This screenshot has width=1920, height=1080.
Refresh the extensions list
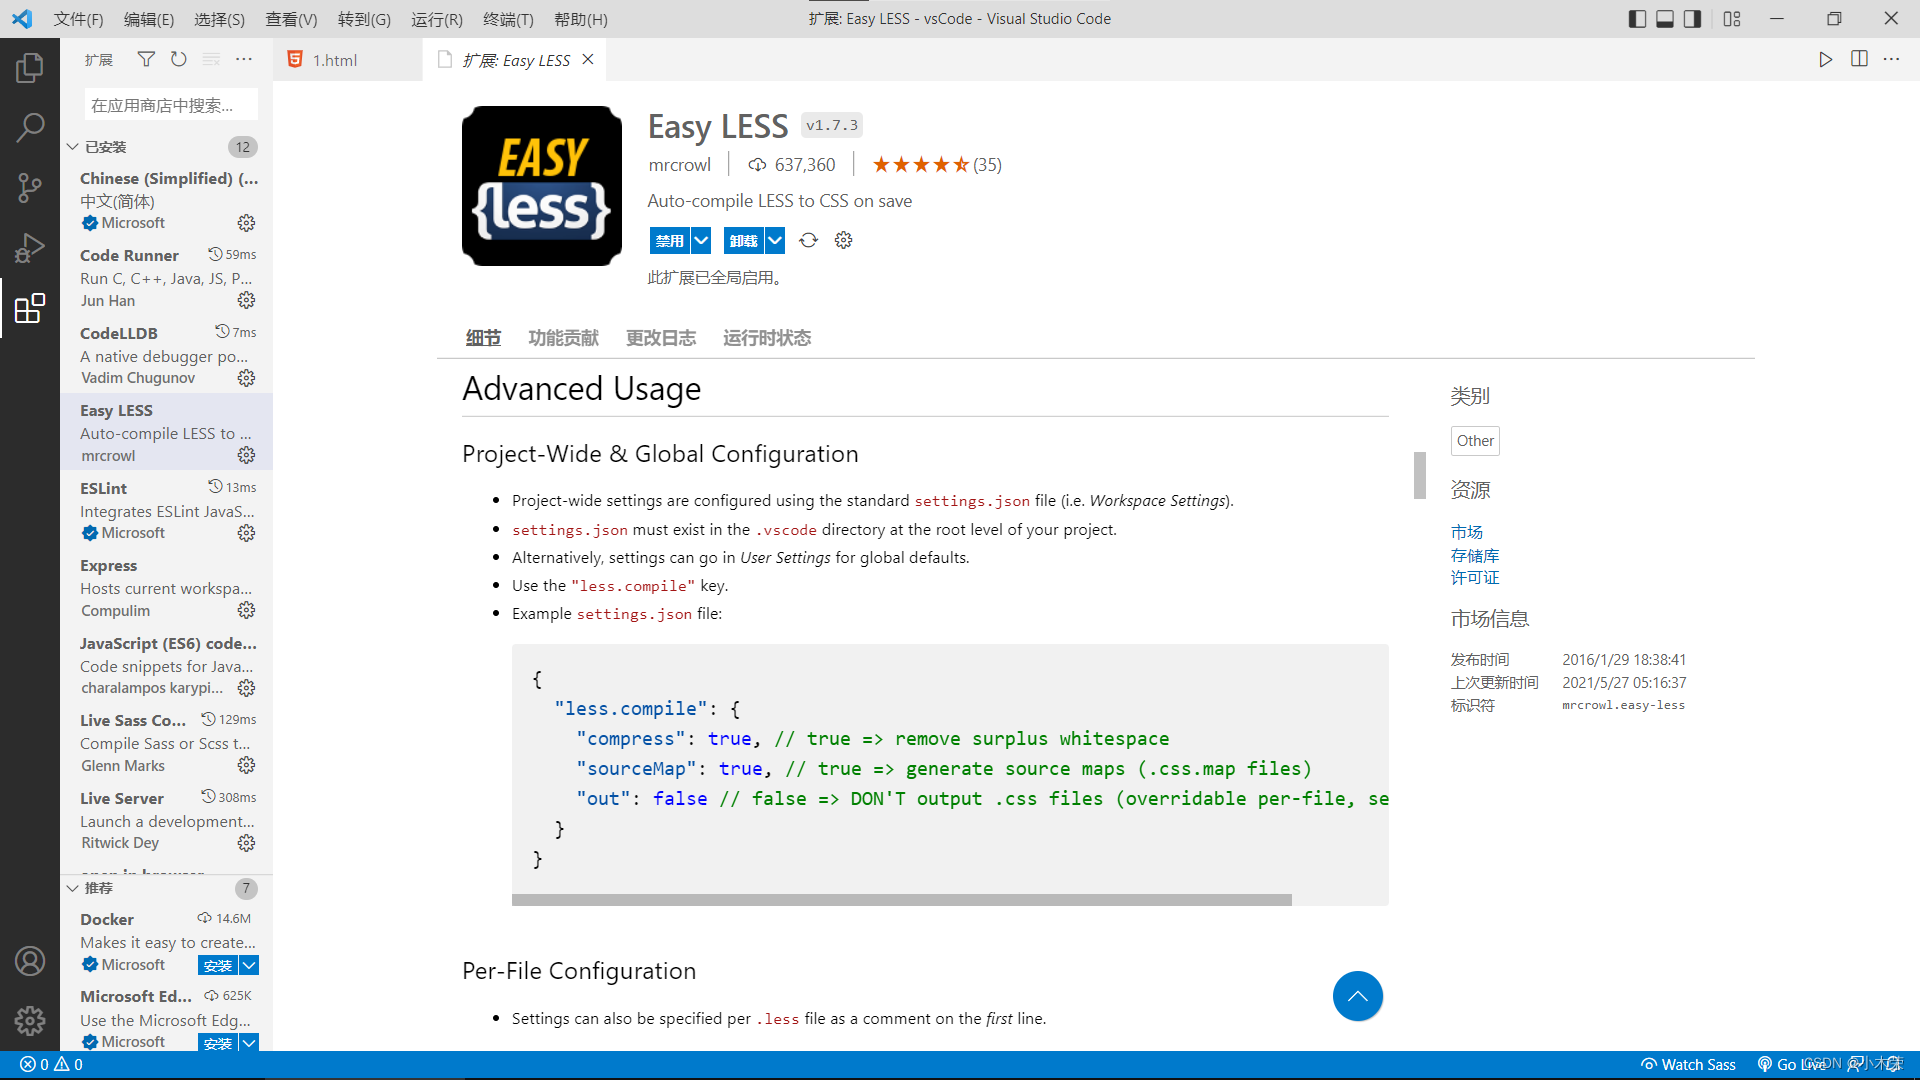[x=178, y=60]
